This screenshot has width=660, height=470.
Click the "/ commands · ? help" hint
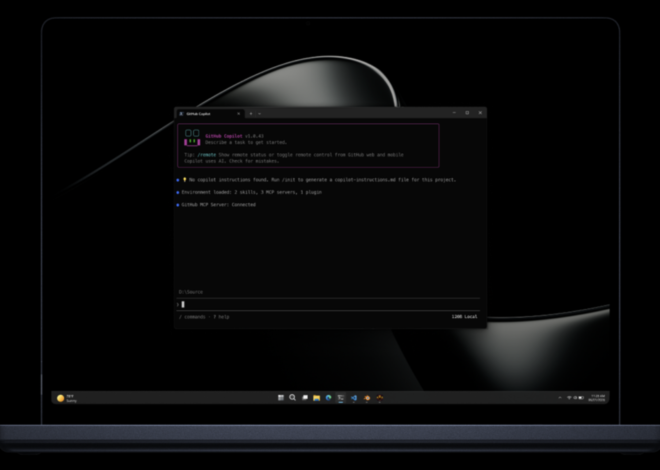[x=204, y=317]
